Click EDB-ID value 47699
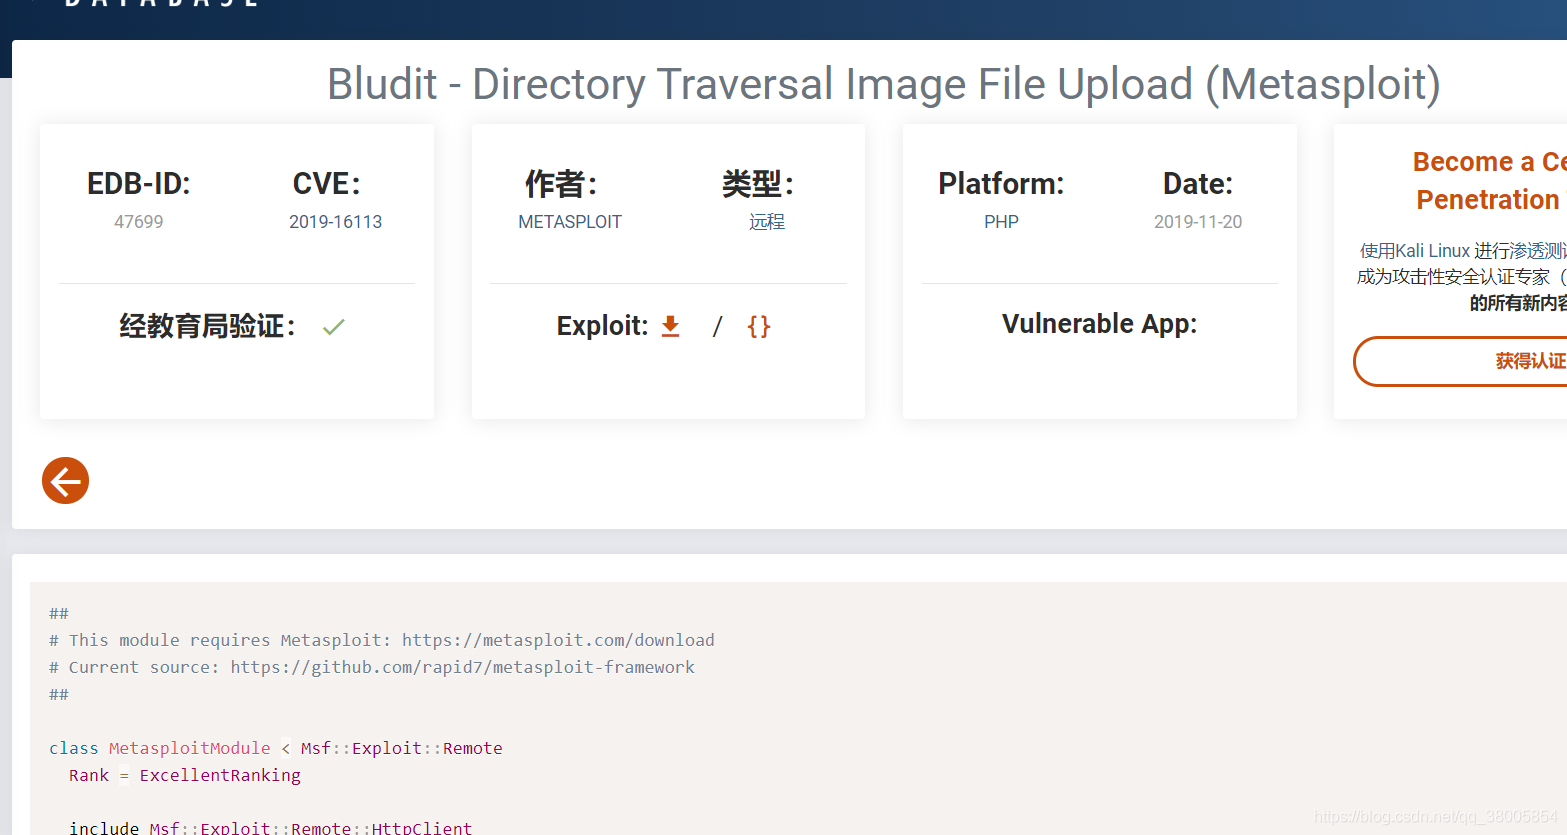 139,222
